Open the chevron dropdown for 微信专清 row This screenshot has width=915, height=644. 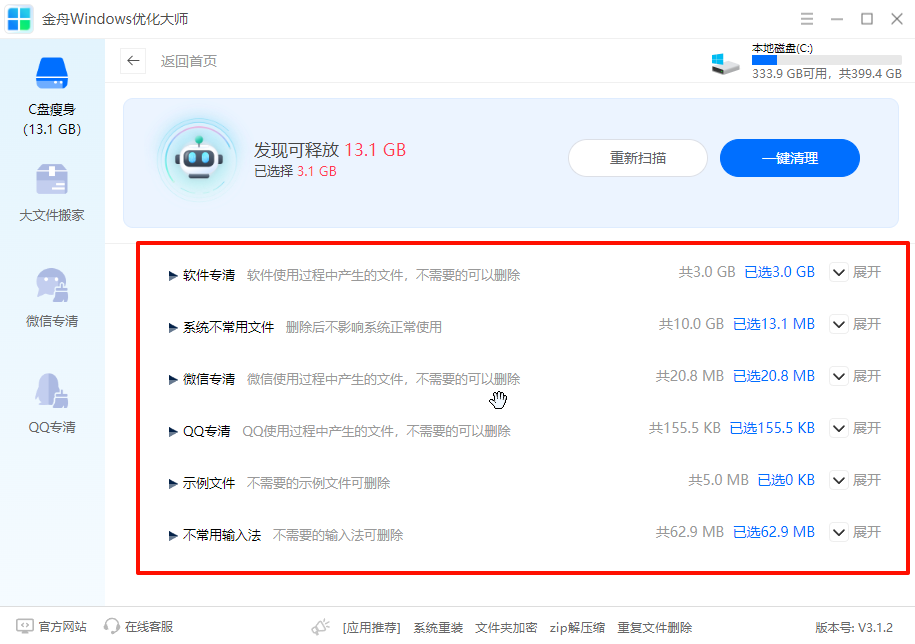click(x=839, y=376)
